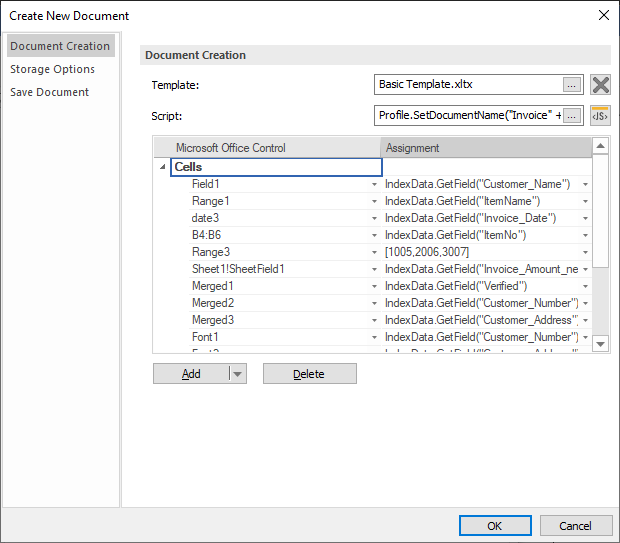Image resolution: width=620 pixels, height=543 pixels.
Task: Click the grid scrollbar down arrow
Action: [600, 344]
